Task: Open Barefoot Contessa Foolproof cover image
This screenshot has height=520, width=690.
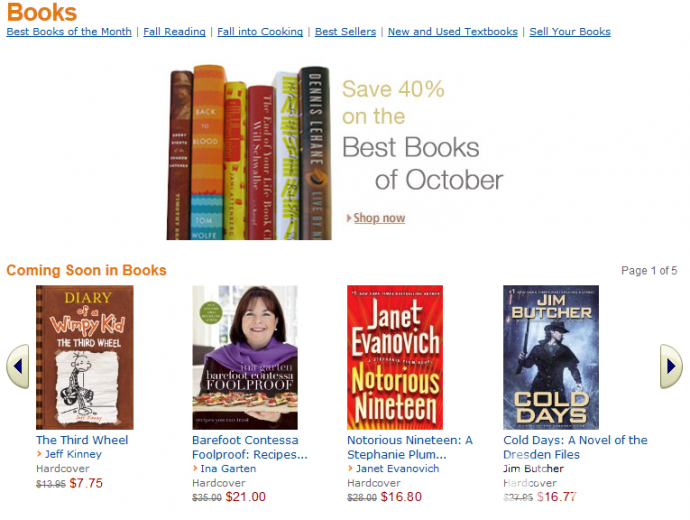Action: (244, 357)
